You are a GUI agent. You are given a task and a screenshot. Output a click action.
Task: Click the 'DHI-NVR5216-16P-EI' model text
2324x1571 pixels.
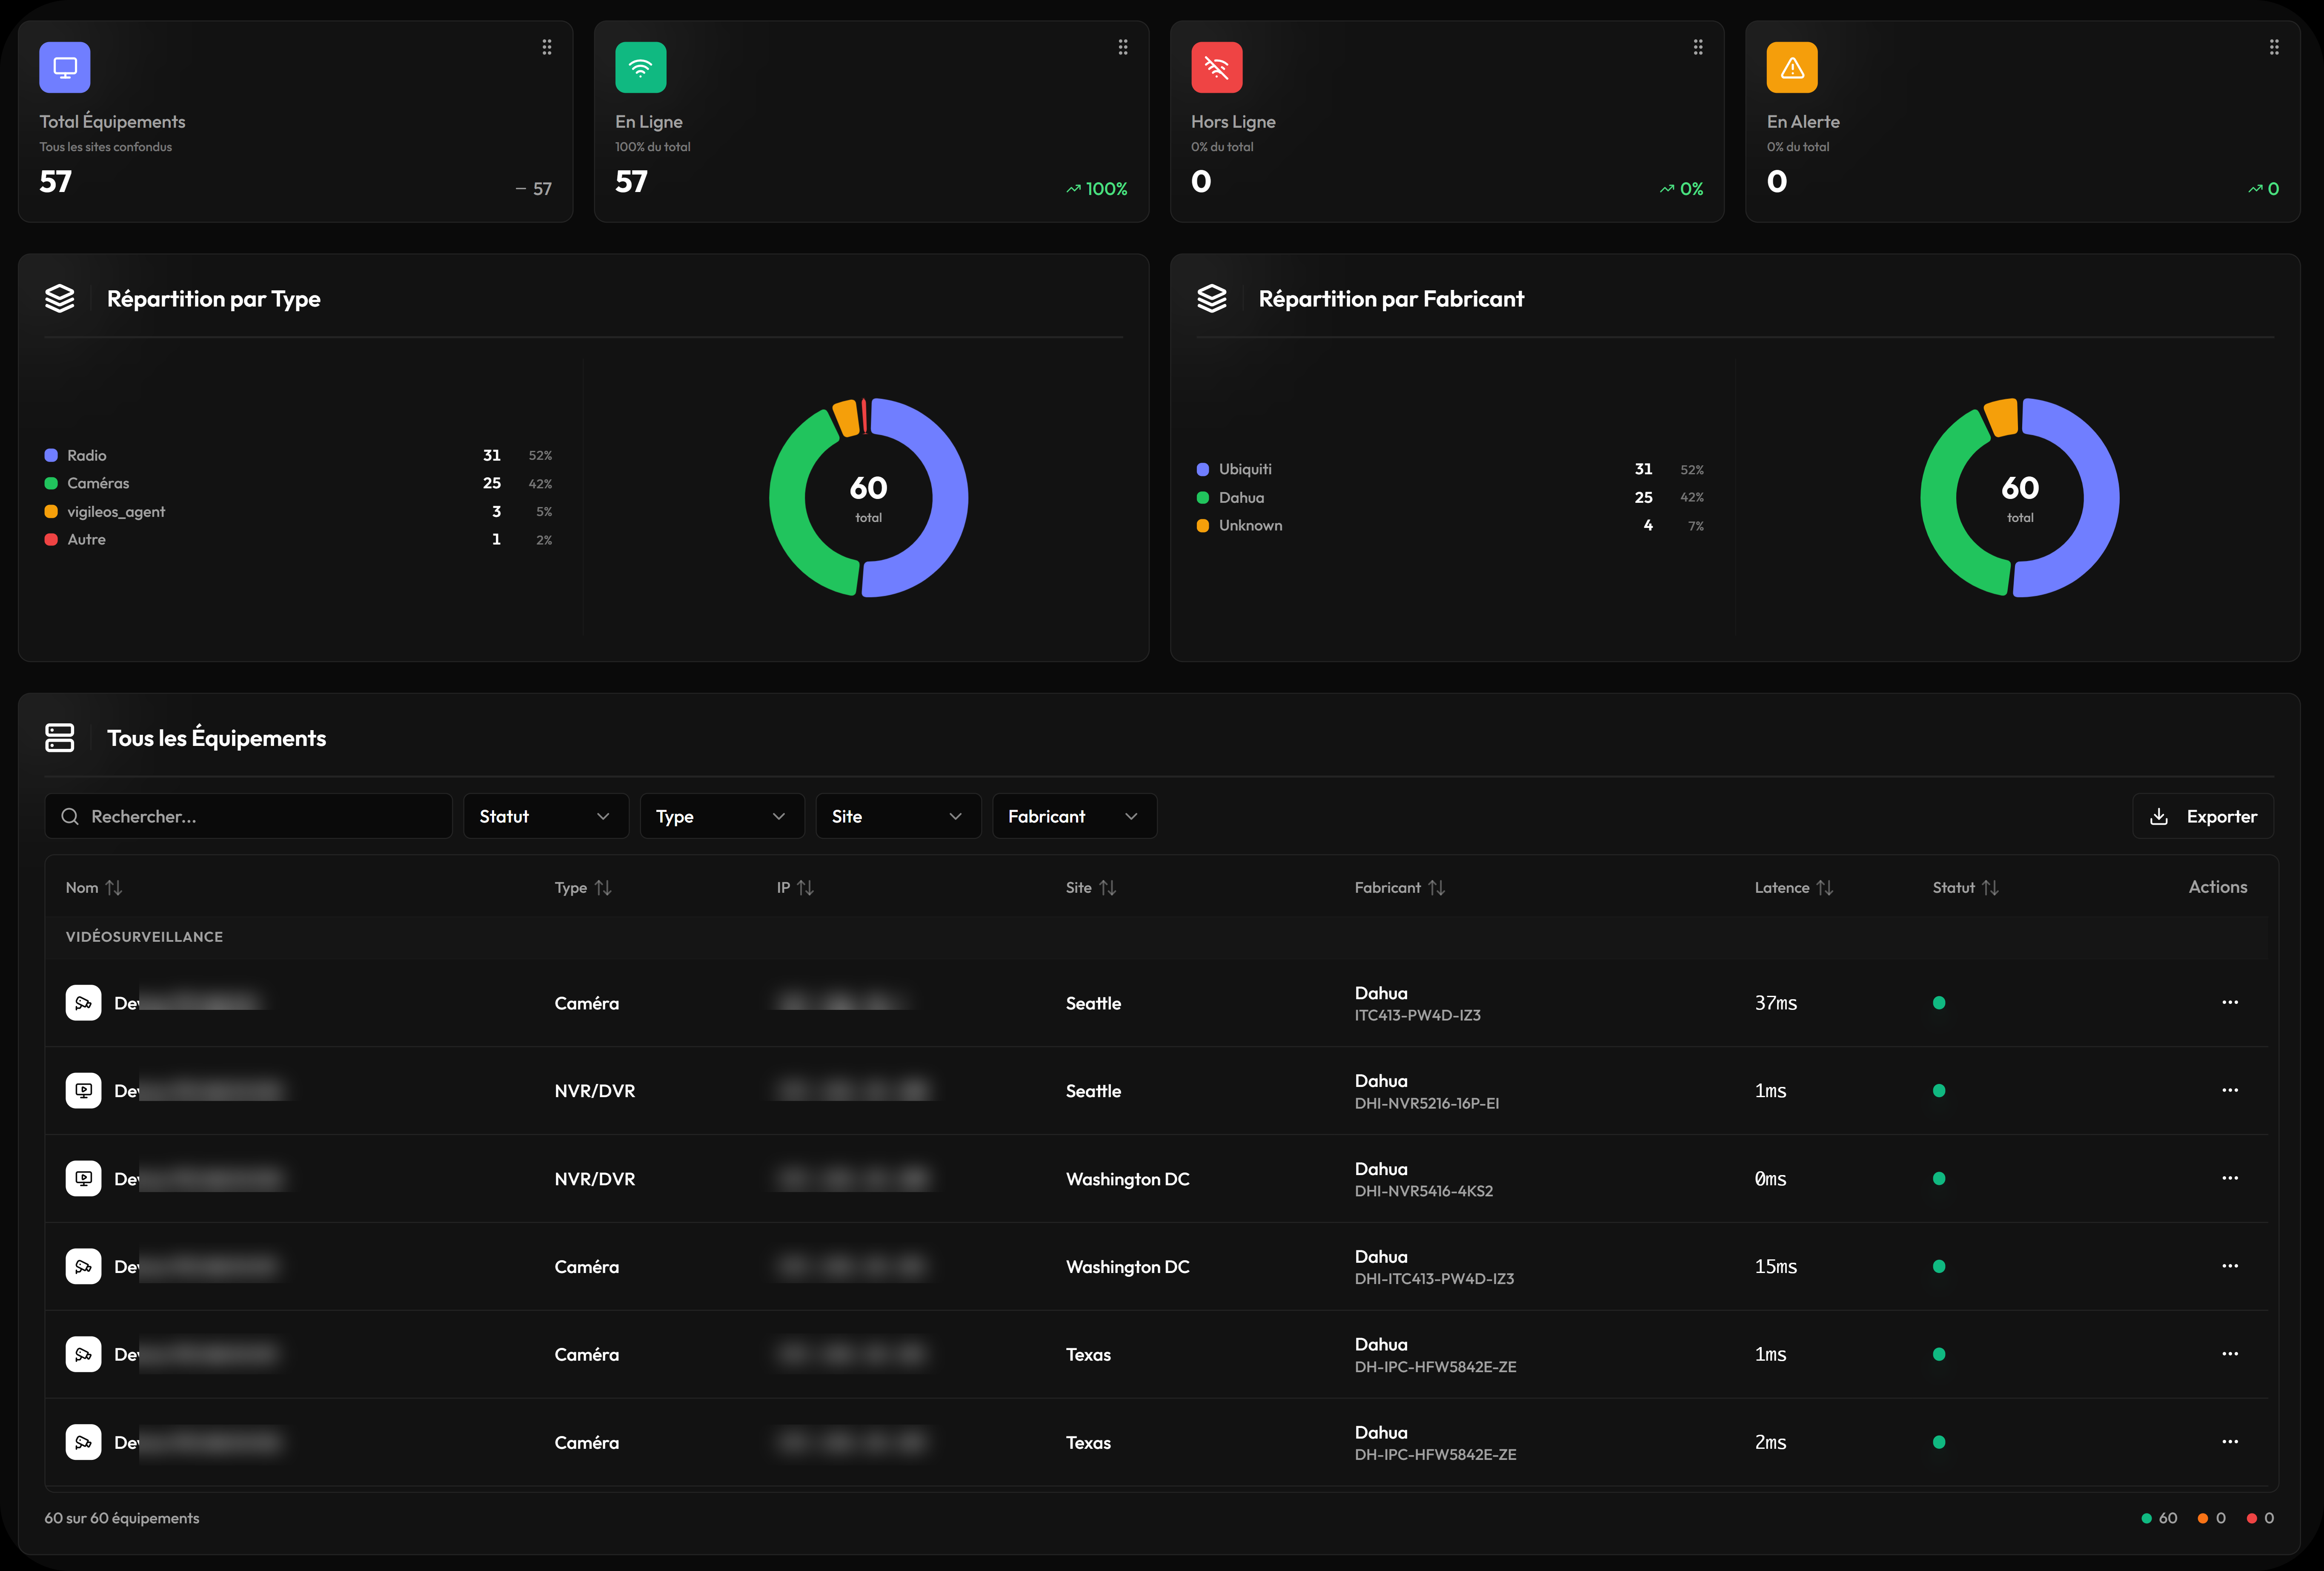(1427, 1103)
